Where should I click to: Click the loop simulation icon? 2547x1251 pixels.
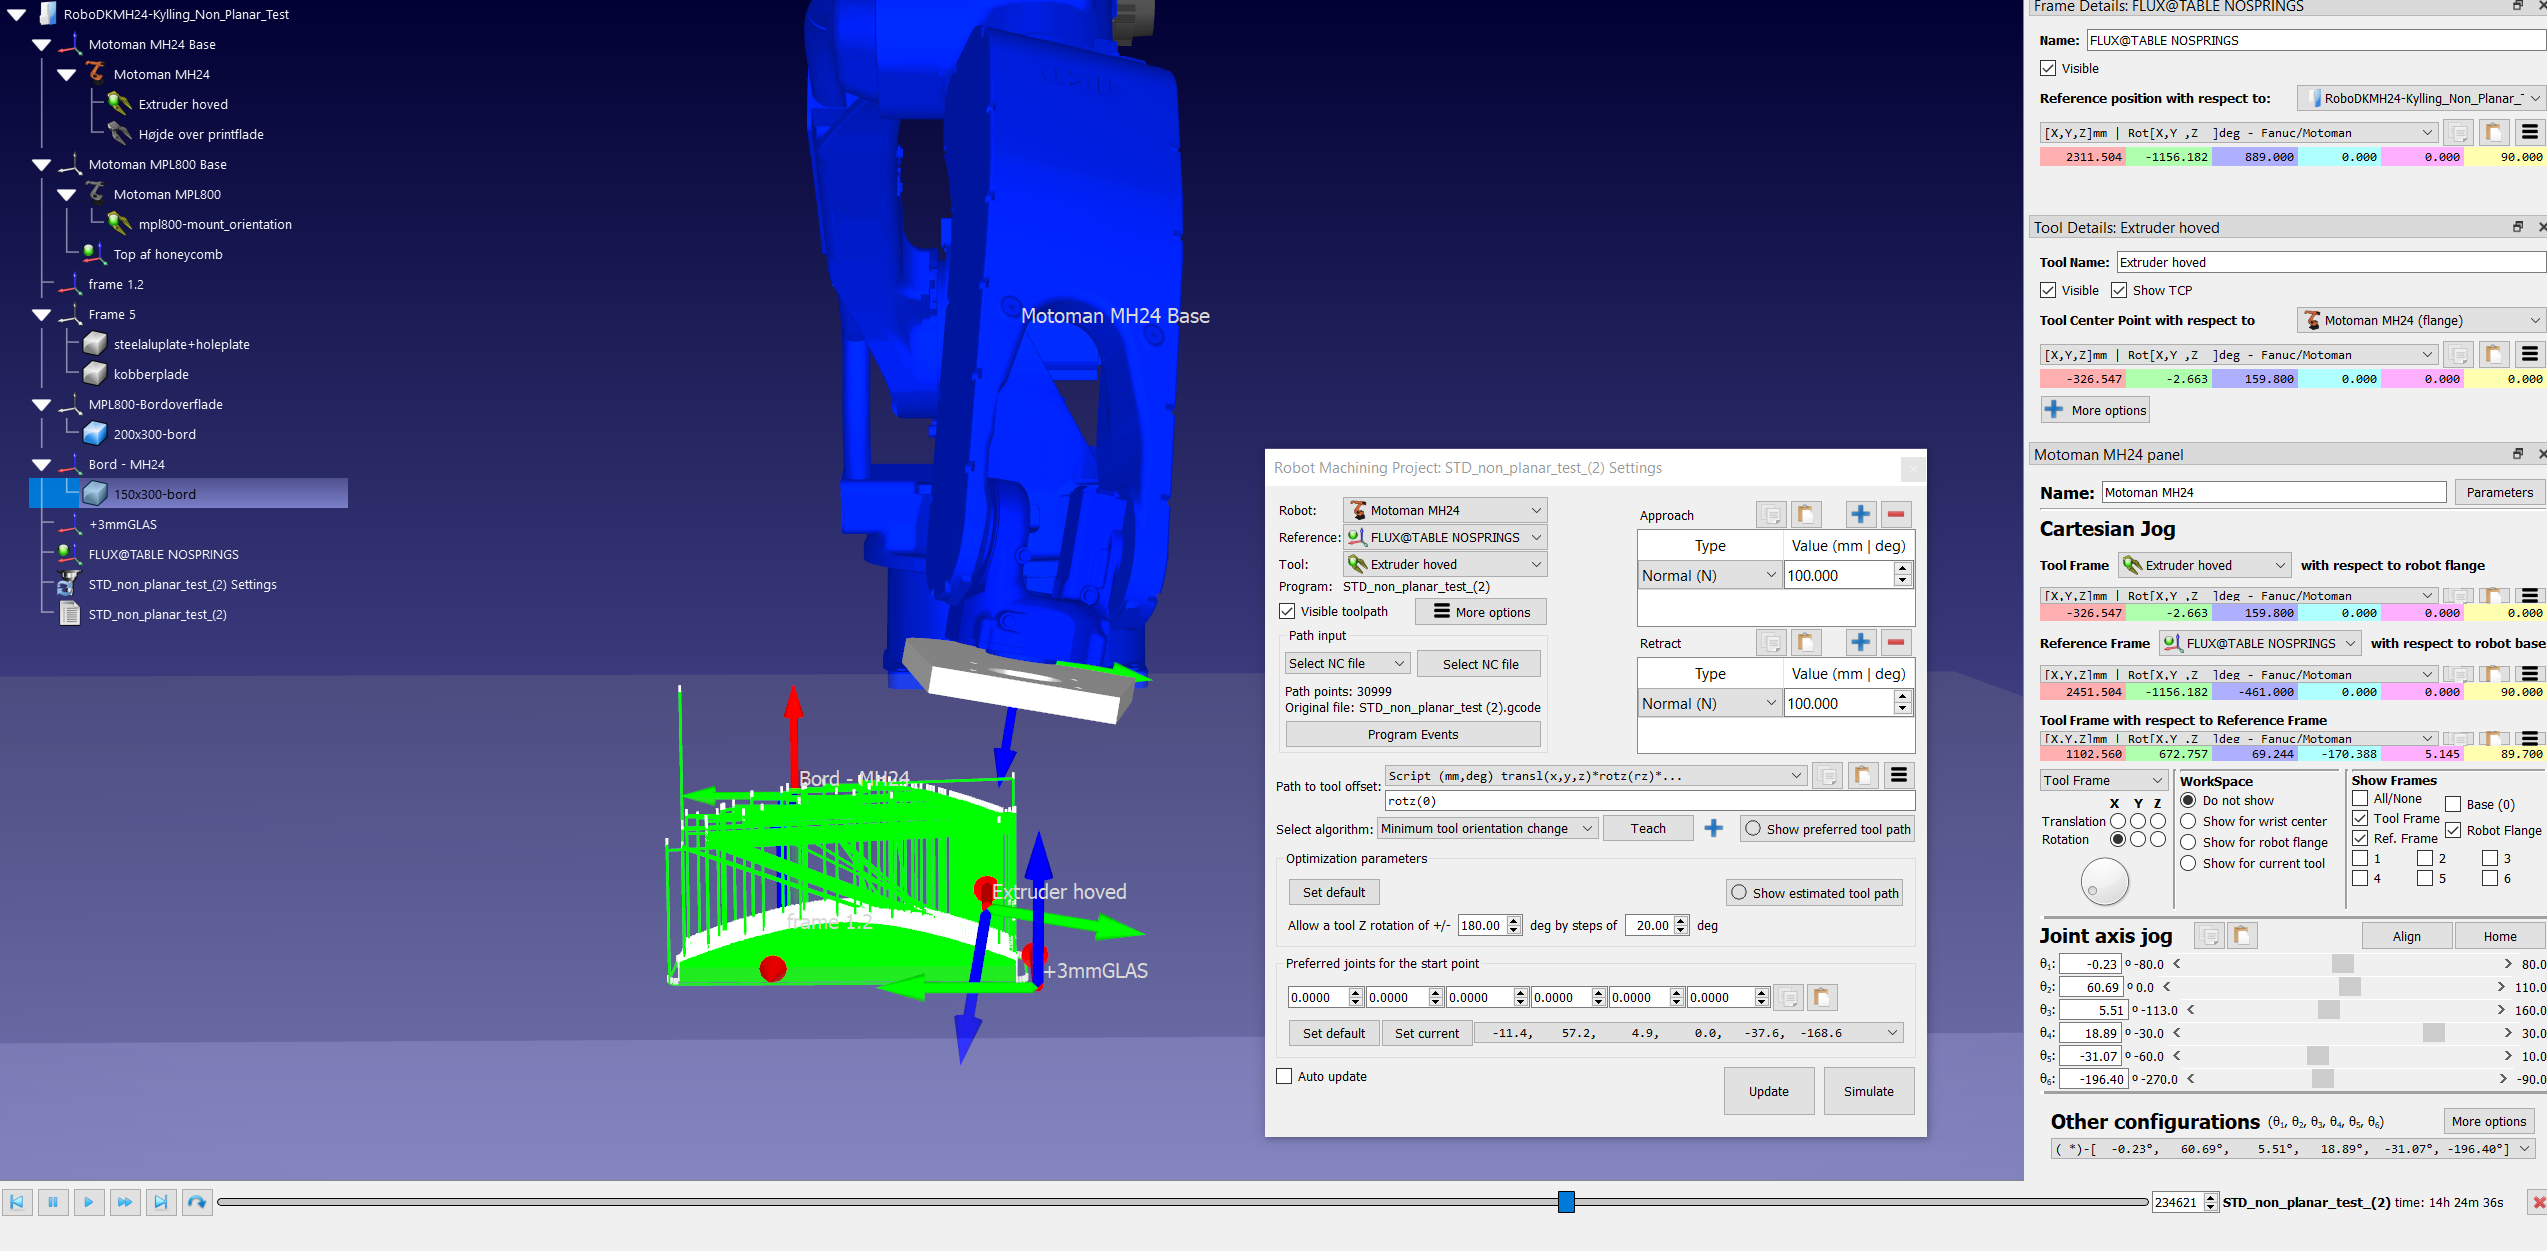coord(197,1202)
